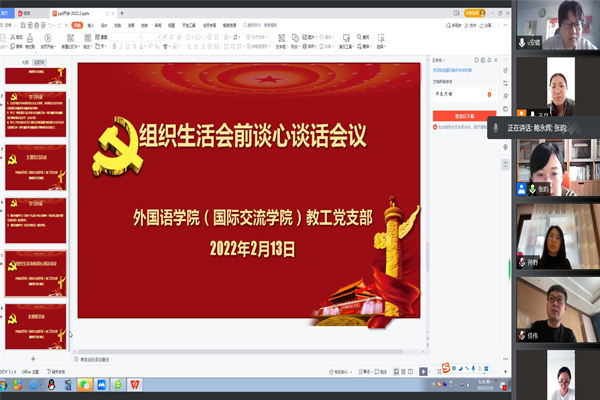Expand the bullets list dropdown
The height and width of the screenshot is (400, 600).
click(192, 37)
